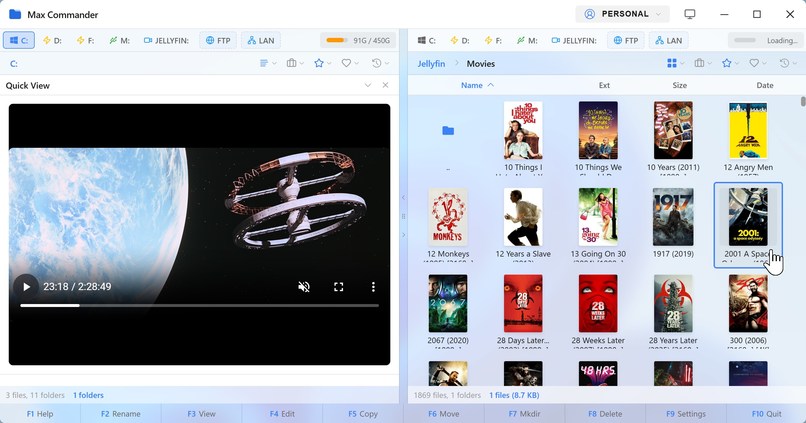The image size is (806, 423).
Task: Open M: drive in left panel
Action: tap(119, 40)
